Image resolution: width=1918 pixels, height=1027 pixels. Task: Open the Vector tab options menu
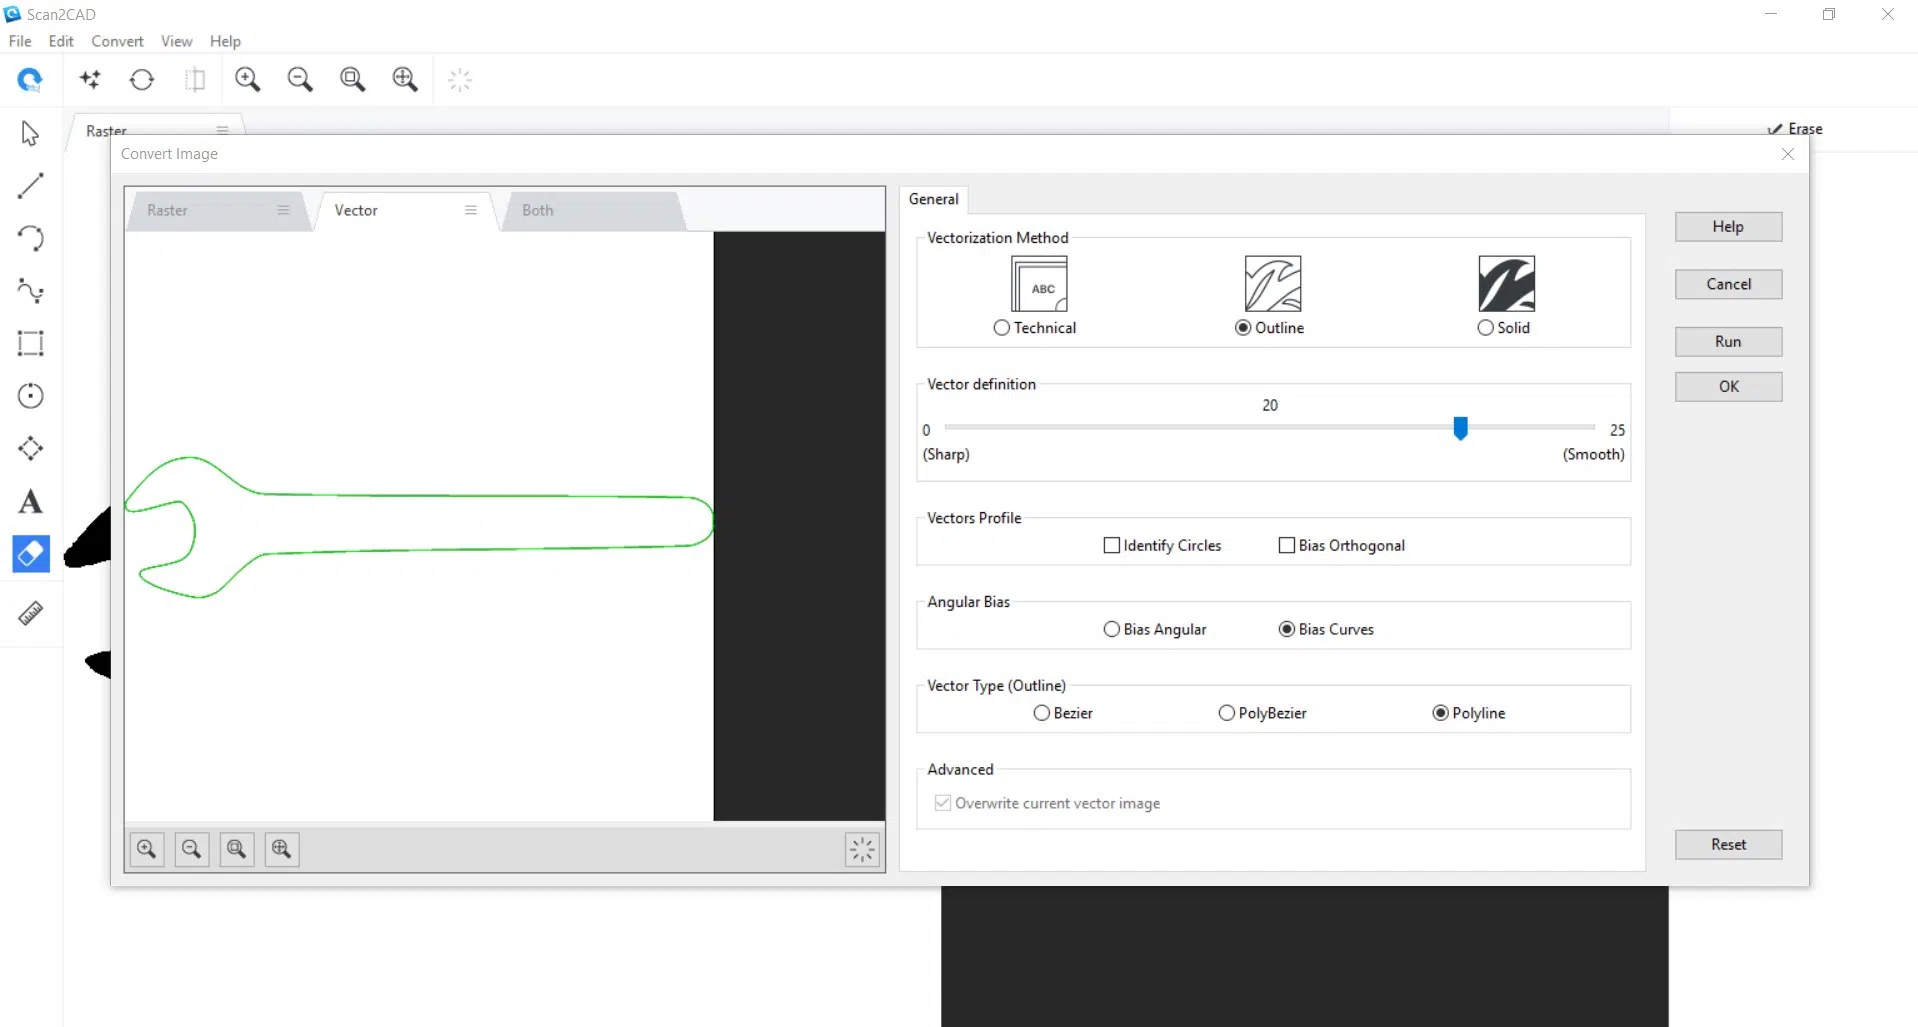[x=470, y=210]
